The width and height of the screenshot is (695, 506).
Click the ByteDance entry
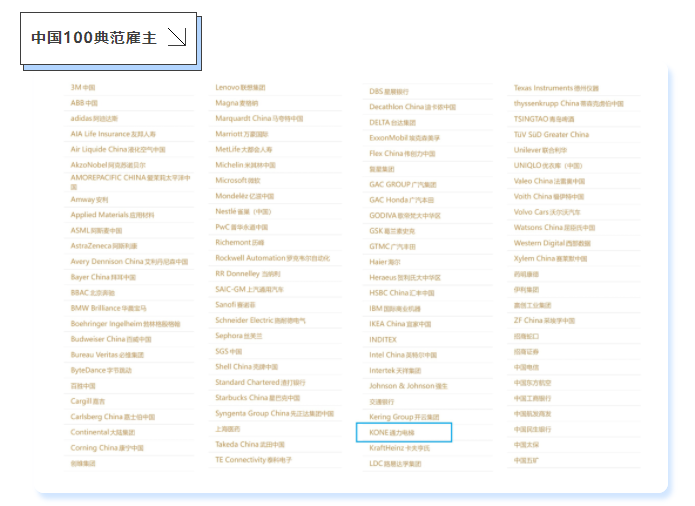click(x=101, y=370)
